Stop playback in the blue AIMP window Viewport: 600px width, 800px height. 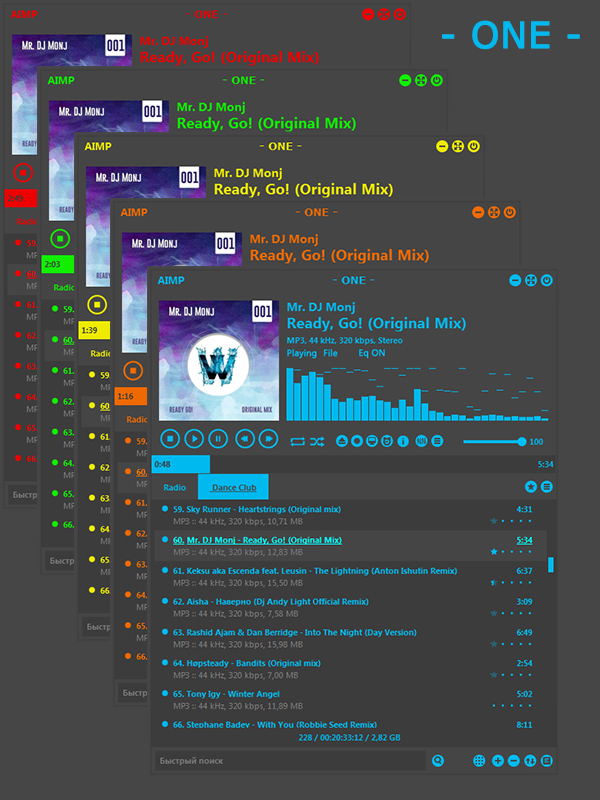[x=170, y=439]
